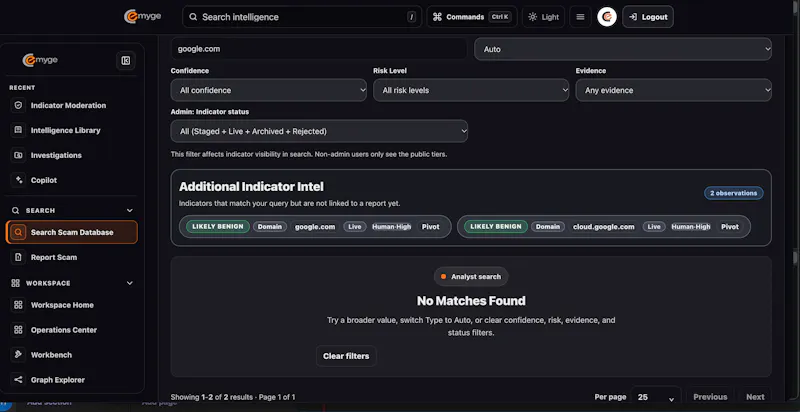Open the Per page 25 dropdown
800x412 pixels.
click(x=656, y=397)
